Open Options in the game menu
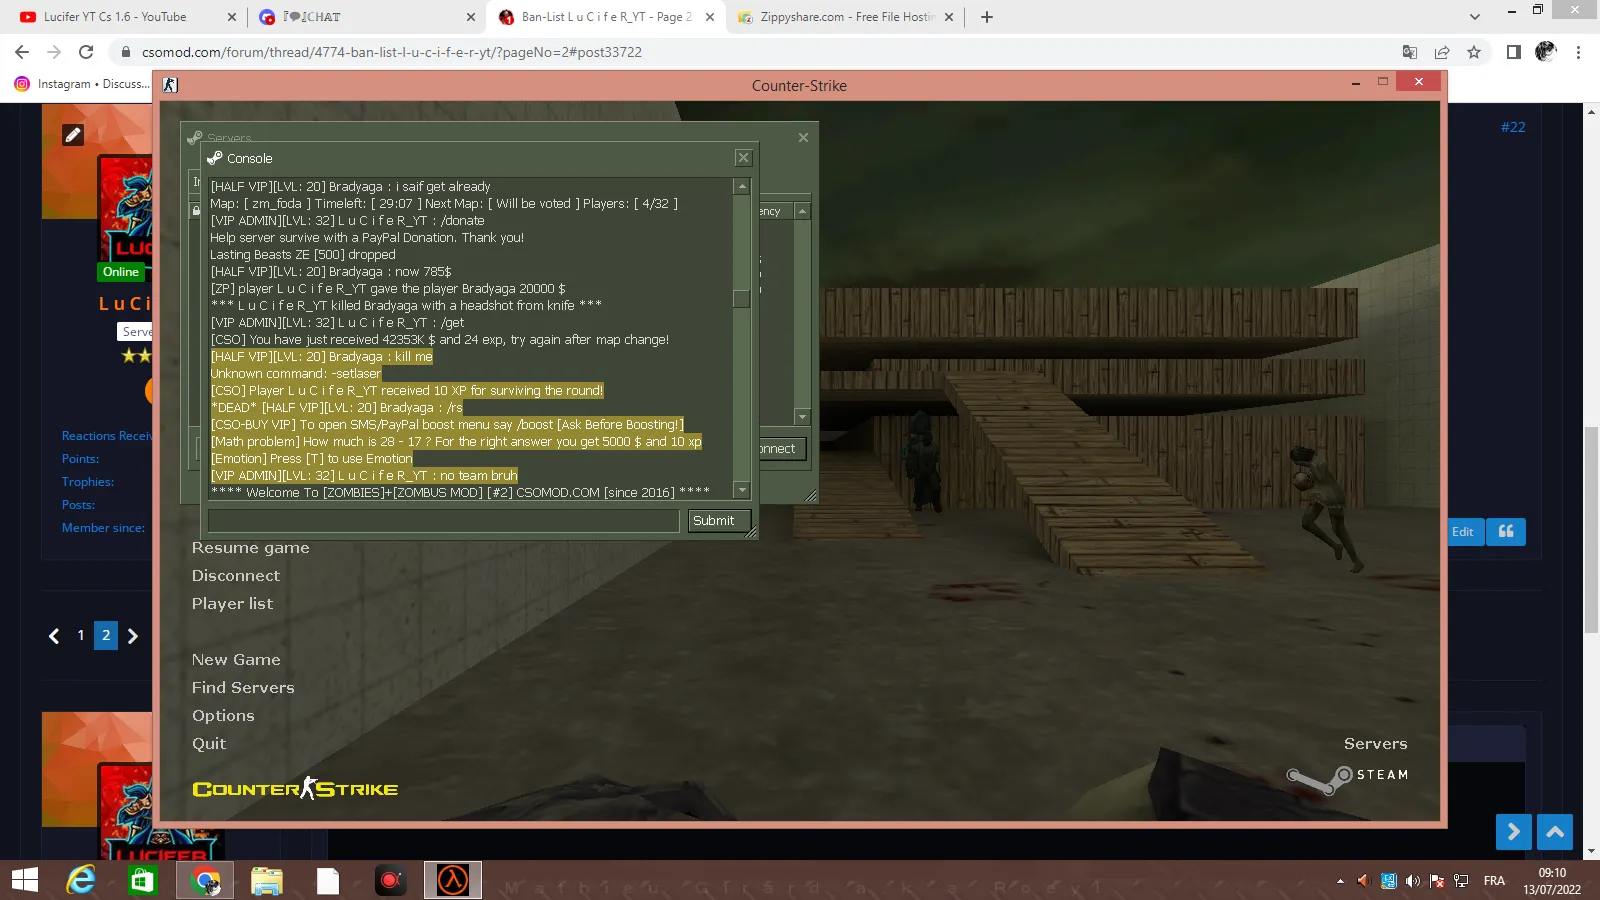Image resolution: width=1600 pixels, height=900 pixels. [x=223, y=716]
